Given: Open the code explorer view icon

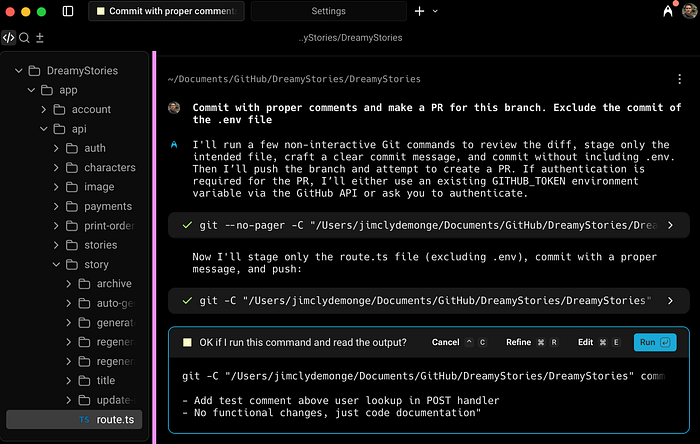Looking at the screenshot, I should [8, 38].
